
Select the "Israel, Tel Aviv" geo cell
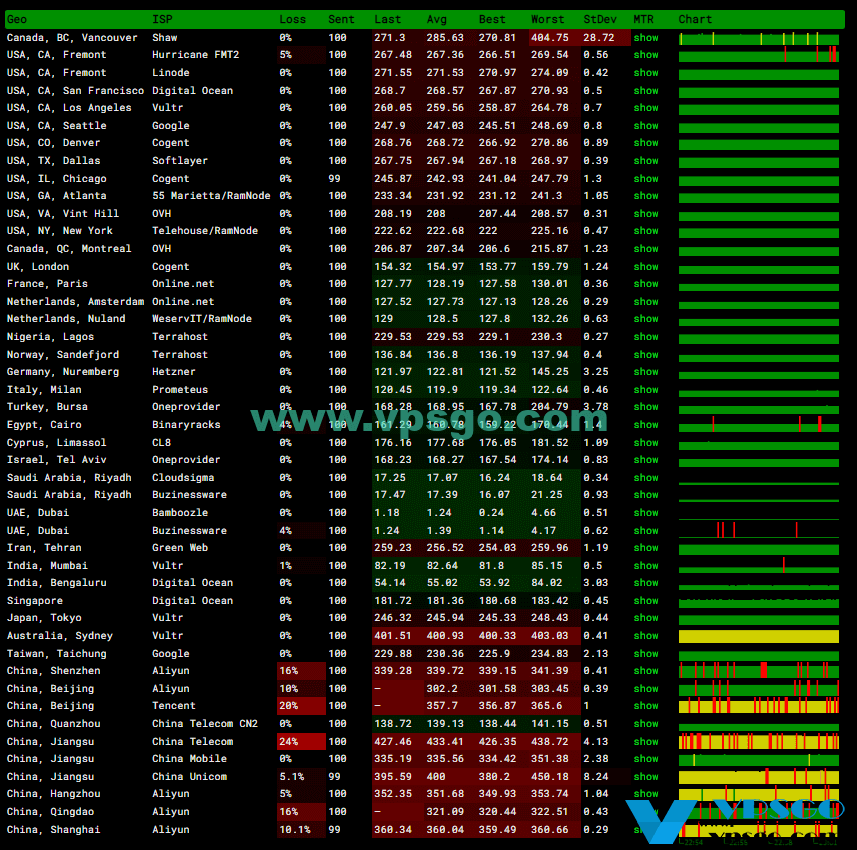[x=56, y=460]
